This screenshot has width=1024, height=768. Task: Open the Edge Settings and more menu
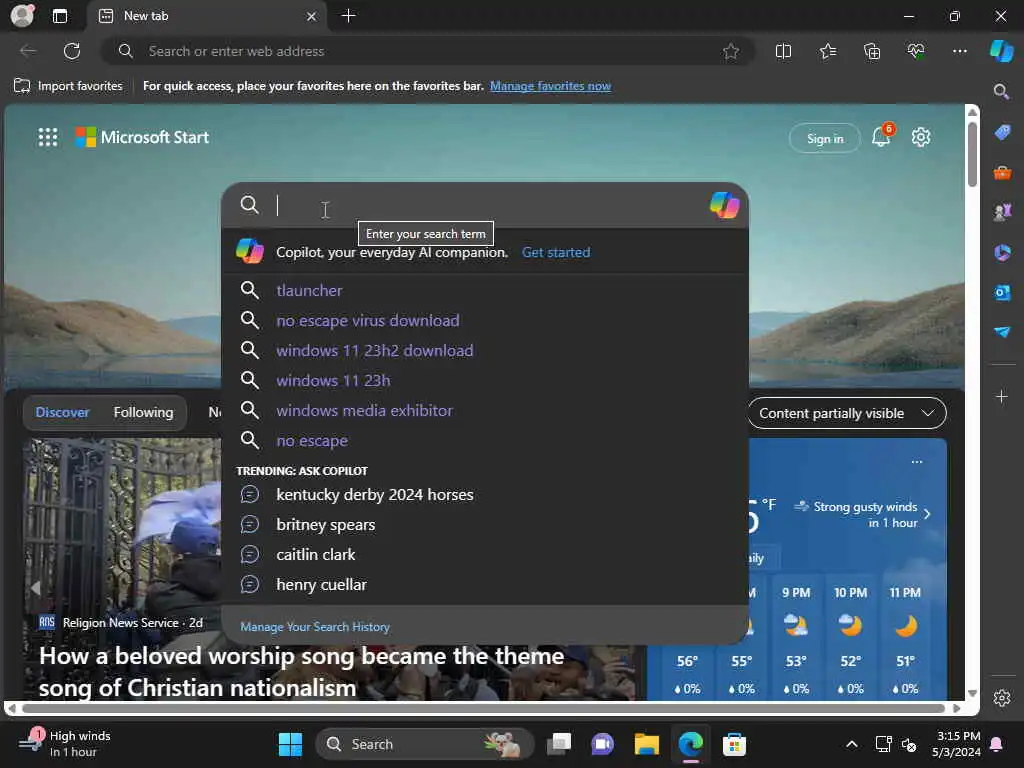click(x=959, y=51)
